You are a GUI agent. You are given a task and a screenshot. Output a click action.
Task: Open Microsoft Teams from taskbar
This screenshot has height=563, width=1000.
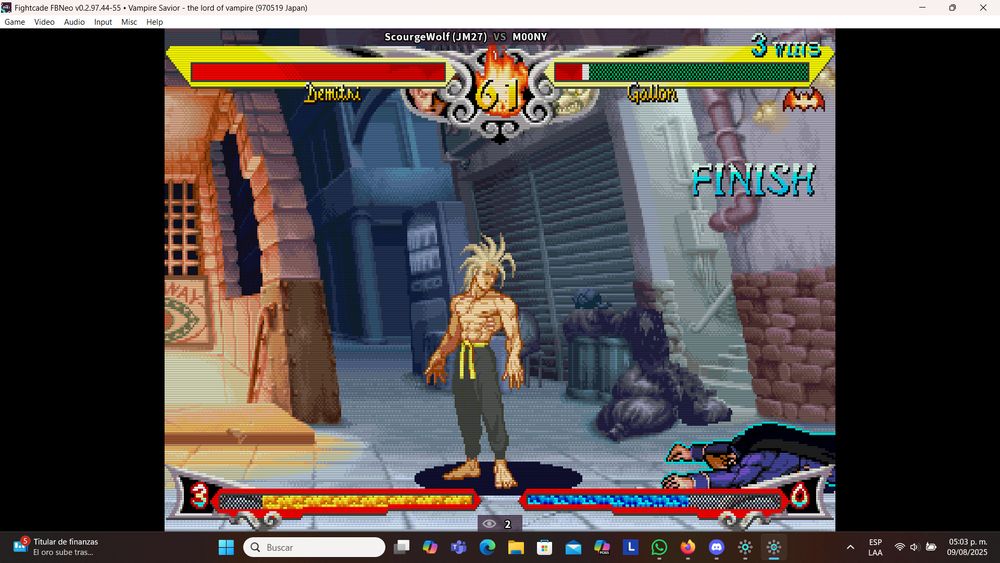pos(459,547)
